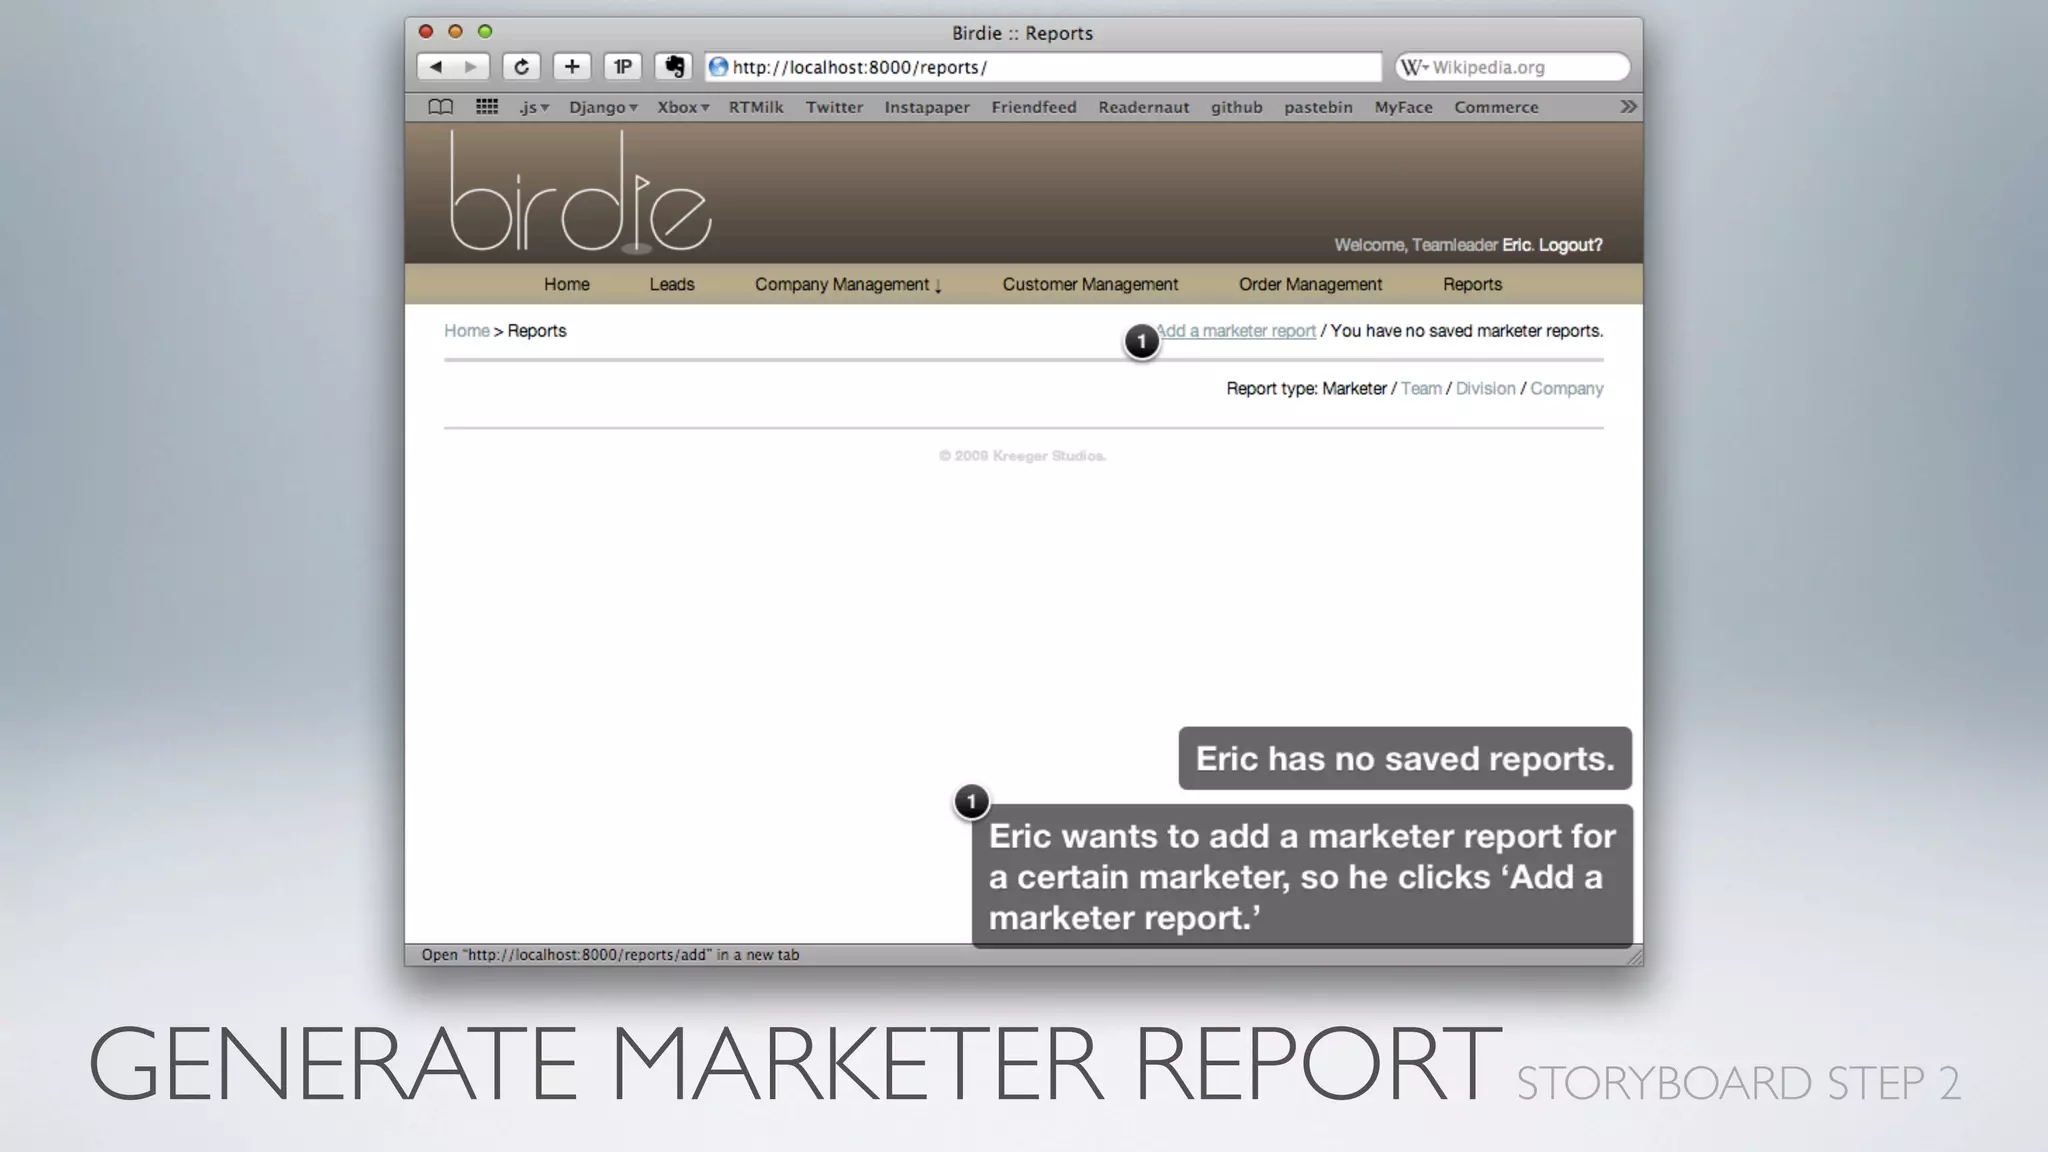Open the Twitter bookmark
Image resolution: width=2048 pixels, height=1152 pixels.
coord(834,107)
